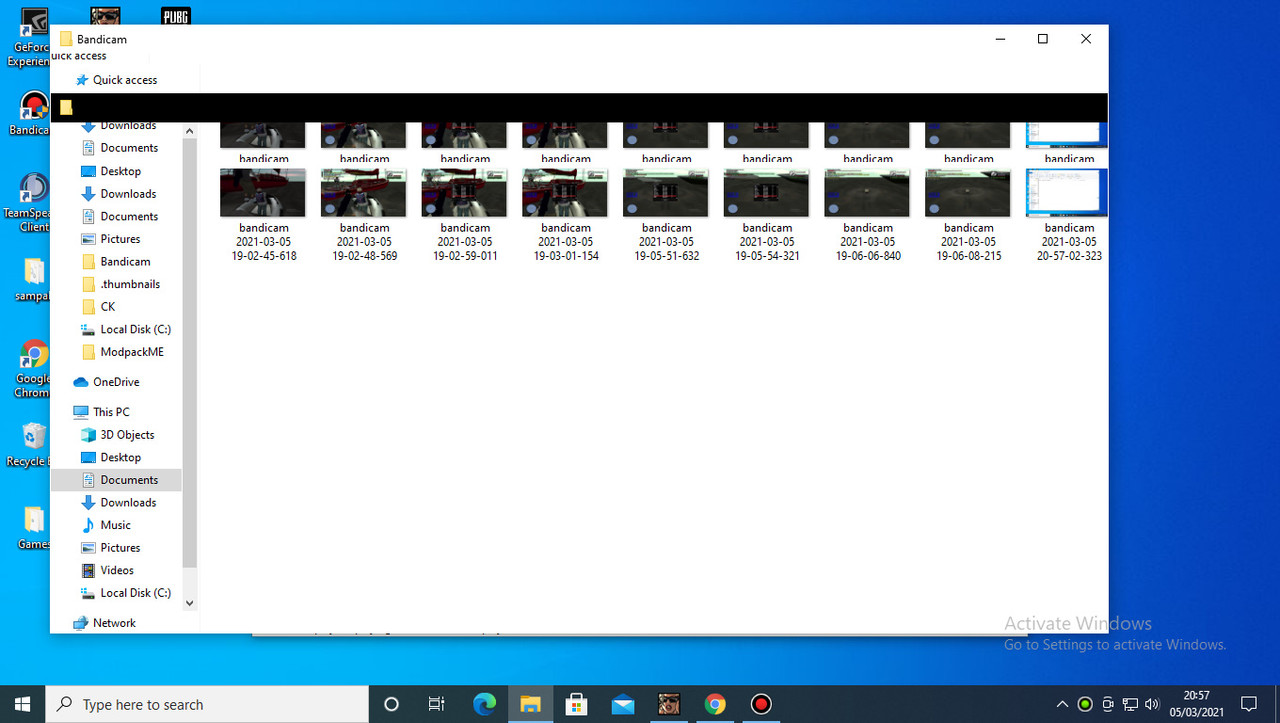
Task: Select the PUBG desktop shortcut
Action: pos(175,15)
